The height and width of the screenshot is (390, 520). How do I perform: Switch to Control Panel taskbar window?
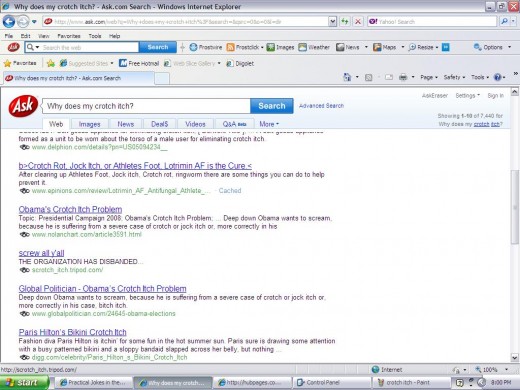click(332, 383)
